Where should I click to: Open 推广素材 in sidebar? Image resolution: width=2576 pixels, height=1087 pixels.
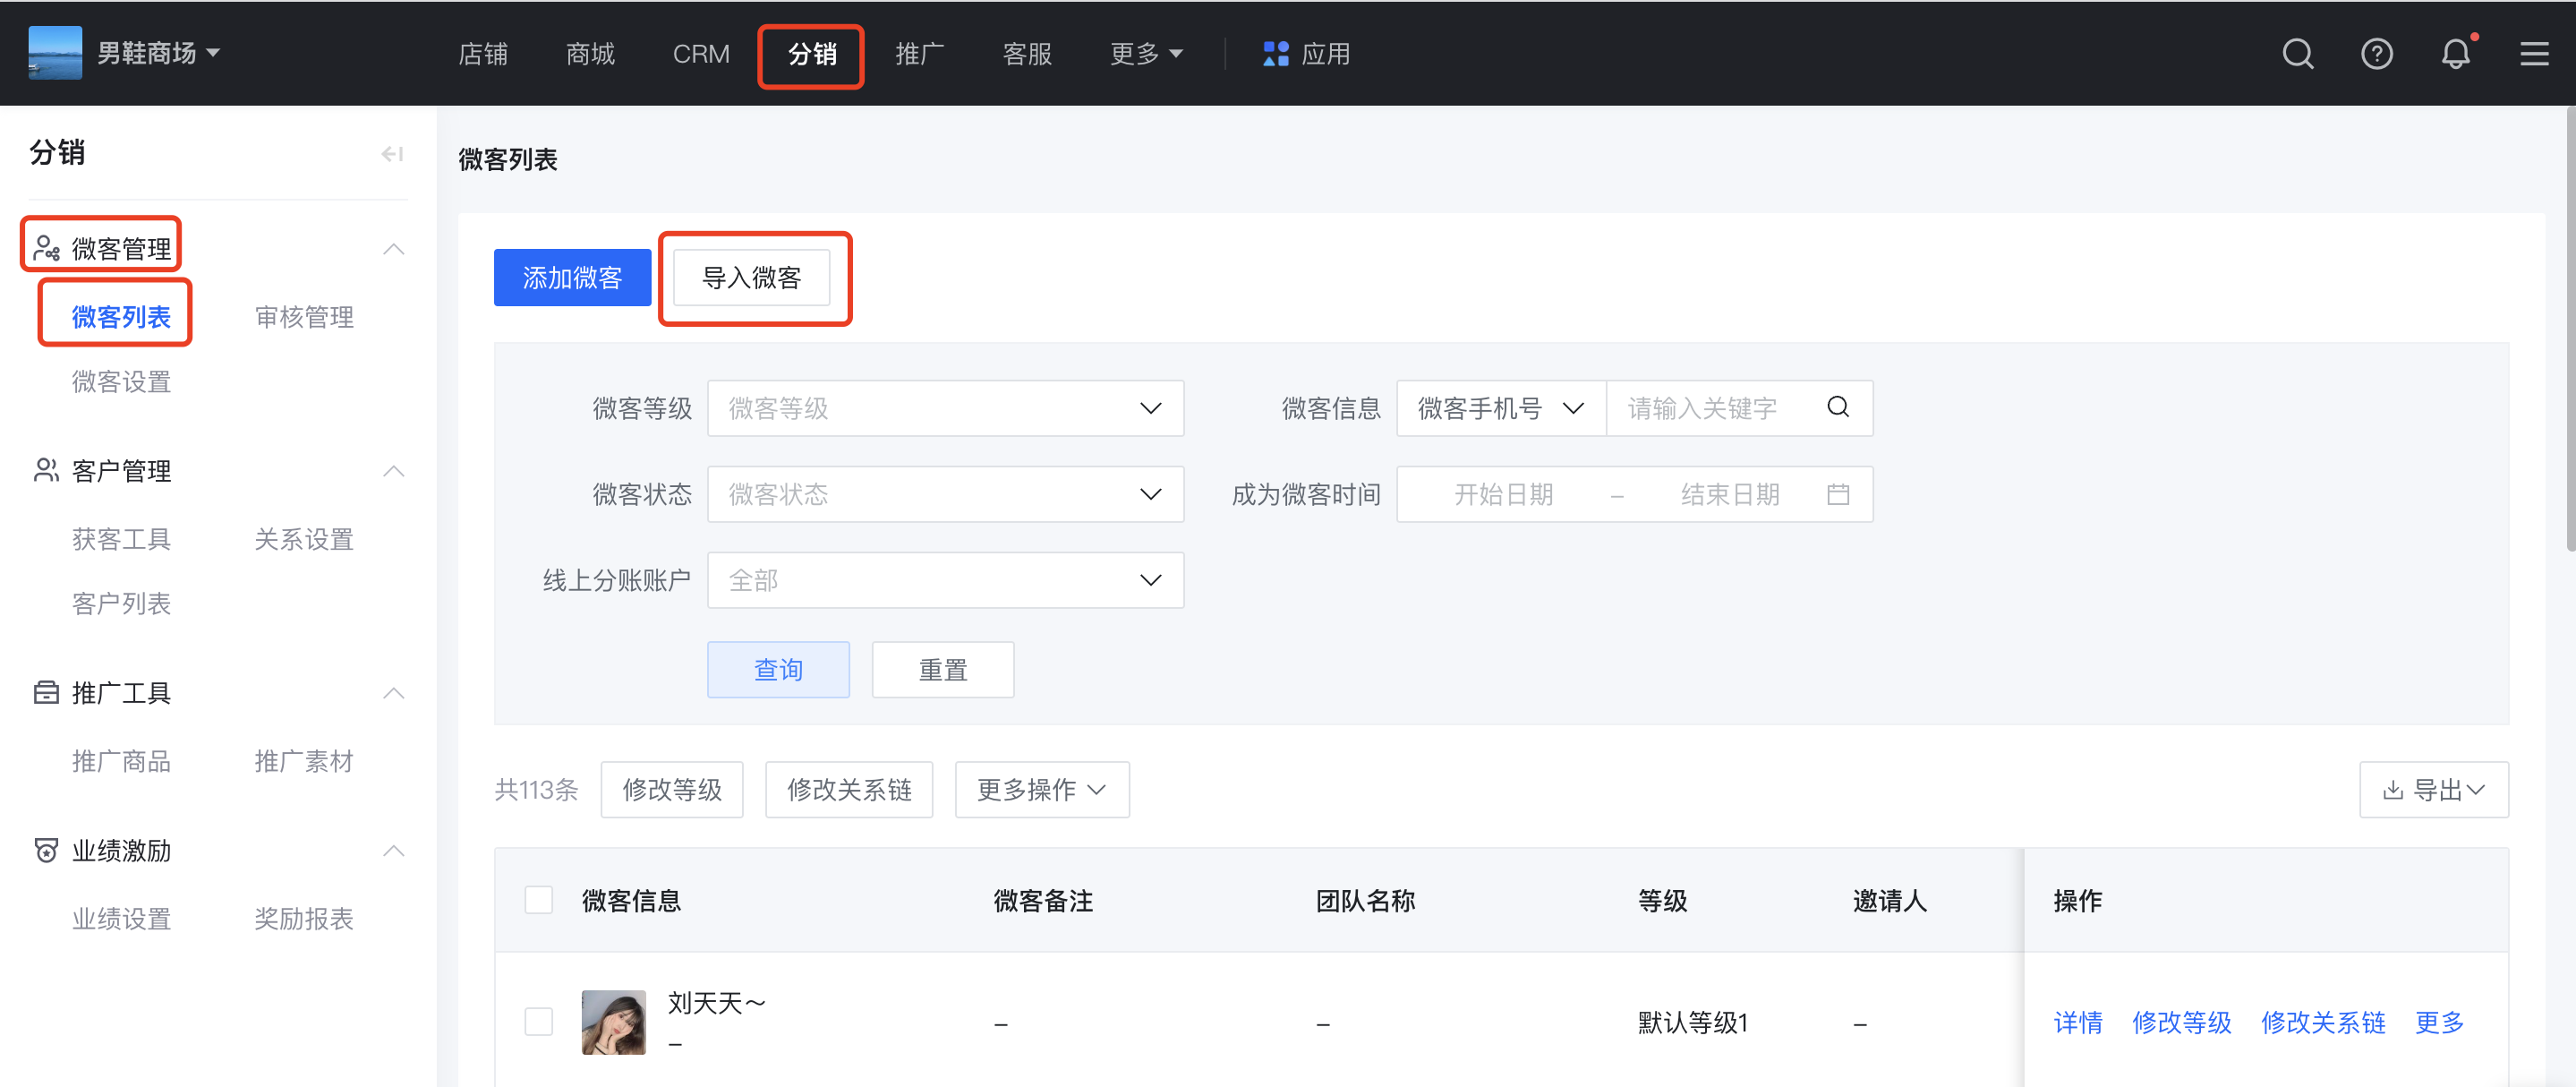pyautogui.click(x=304, y=761)
